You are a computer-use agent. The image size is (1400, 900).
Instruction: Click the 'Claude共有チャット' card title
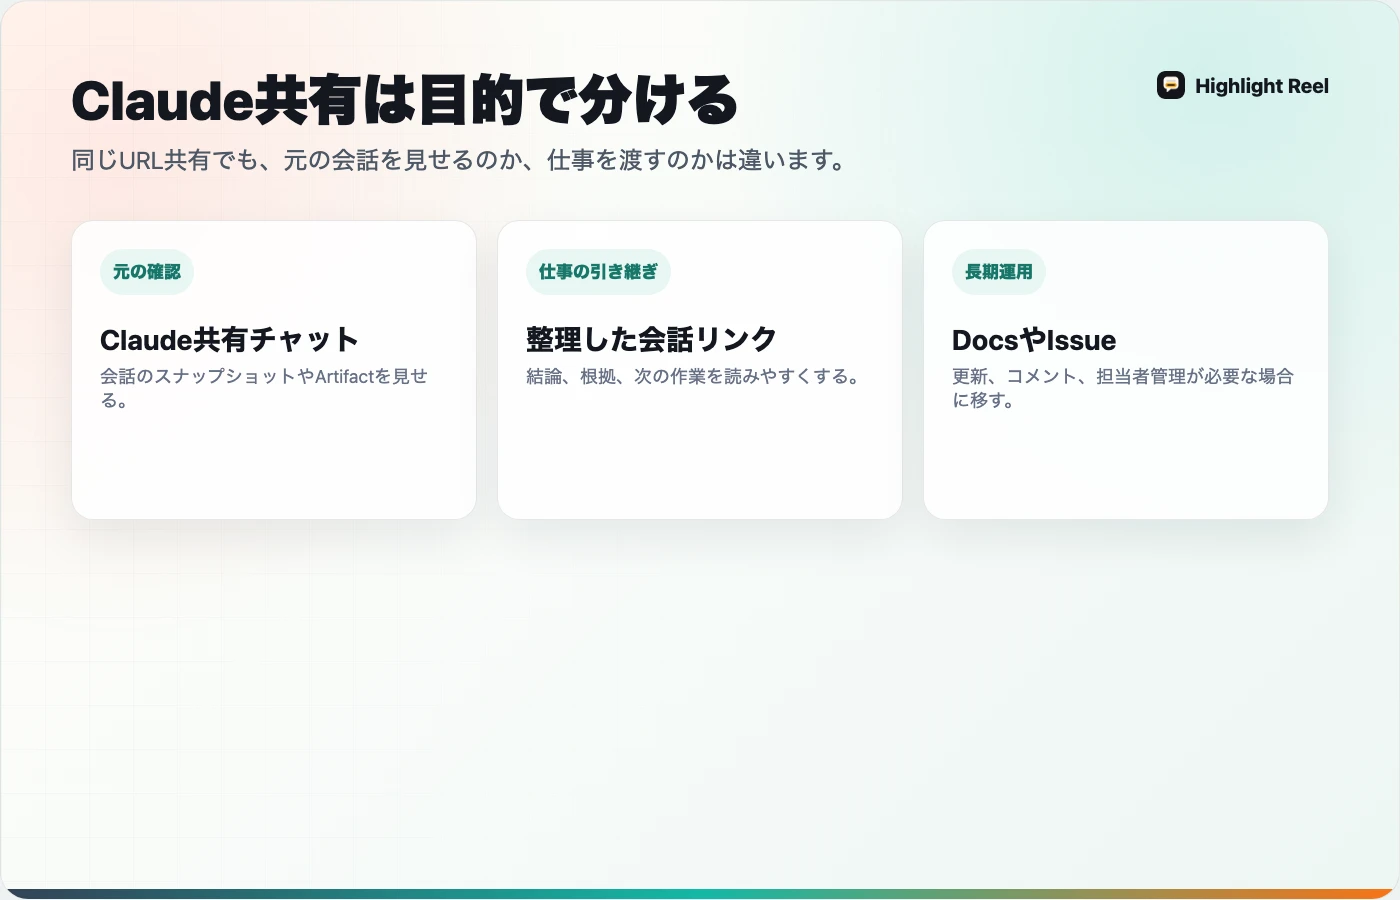[x=229, y=340]
